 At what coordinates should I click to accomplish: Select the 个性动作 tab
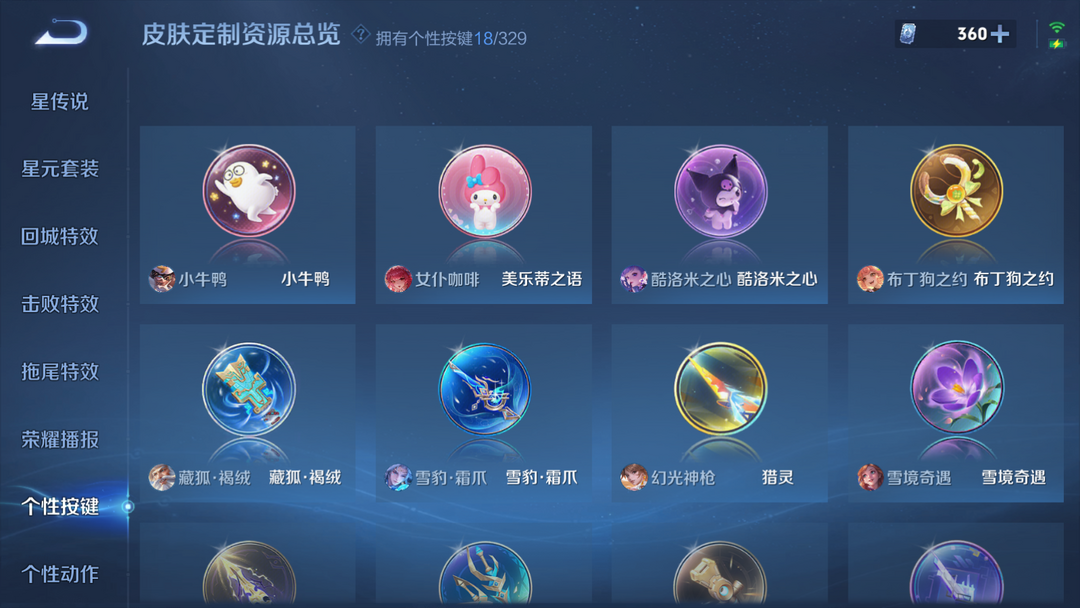[60, 574]
